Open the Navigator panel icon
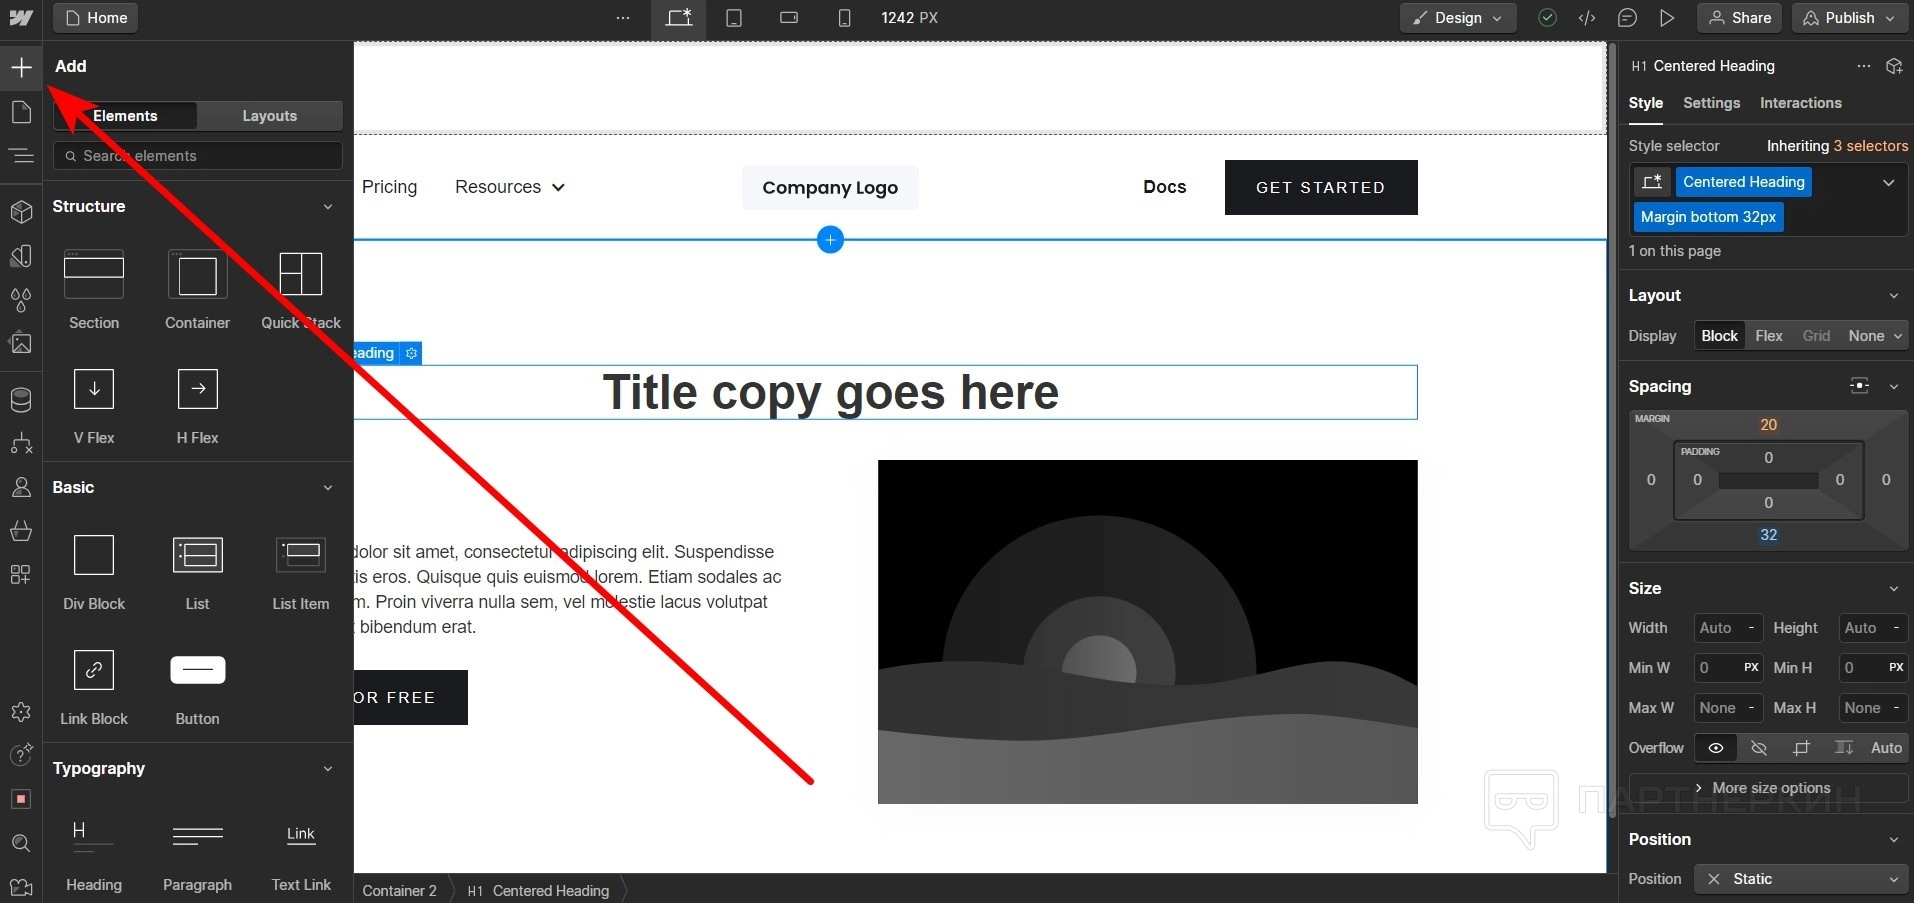 coord(21,156)
